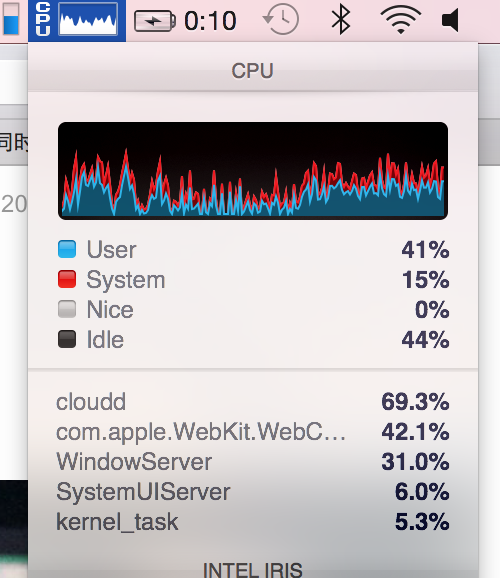Click the CPU panel header title

(x=253, y=70)
